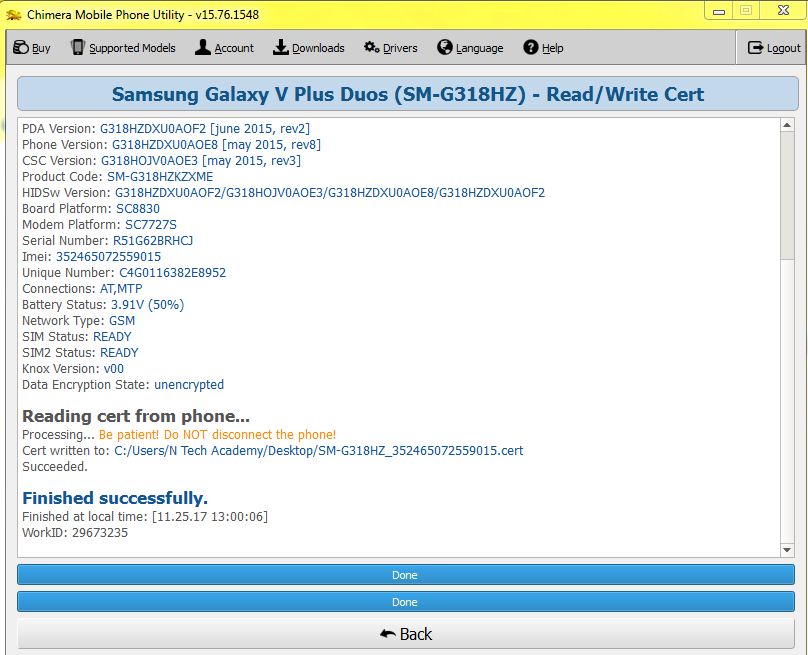Click the Reading cert from phone heading
The height and width of the screenshot is (655, 808).
point(136,416)
